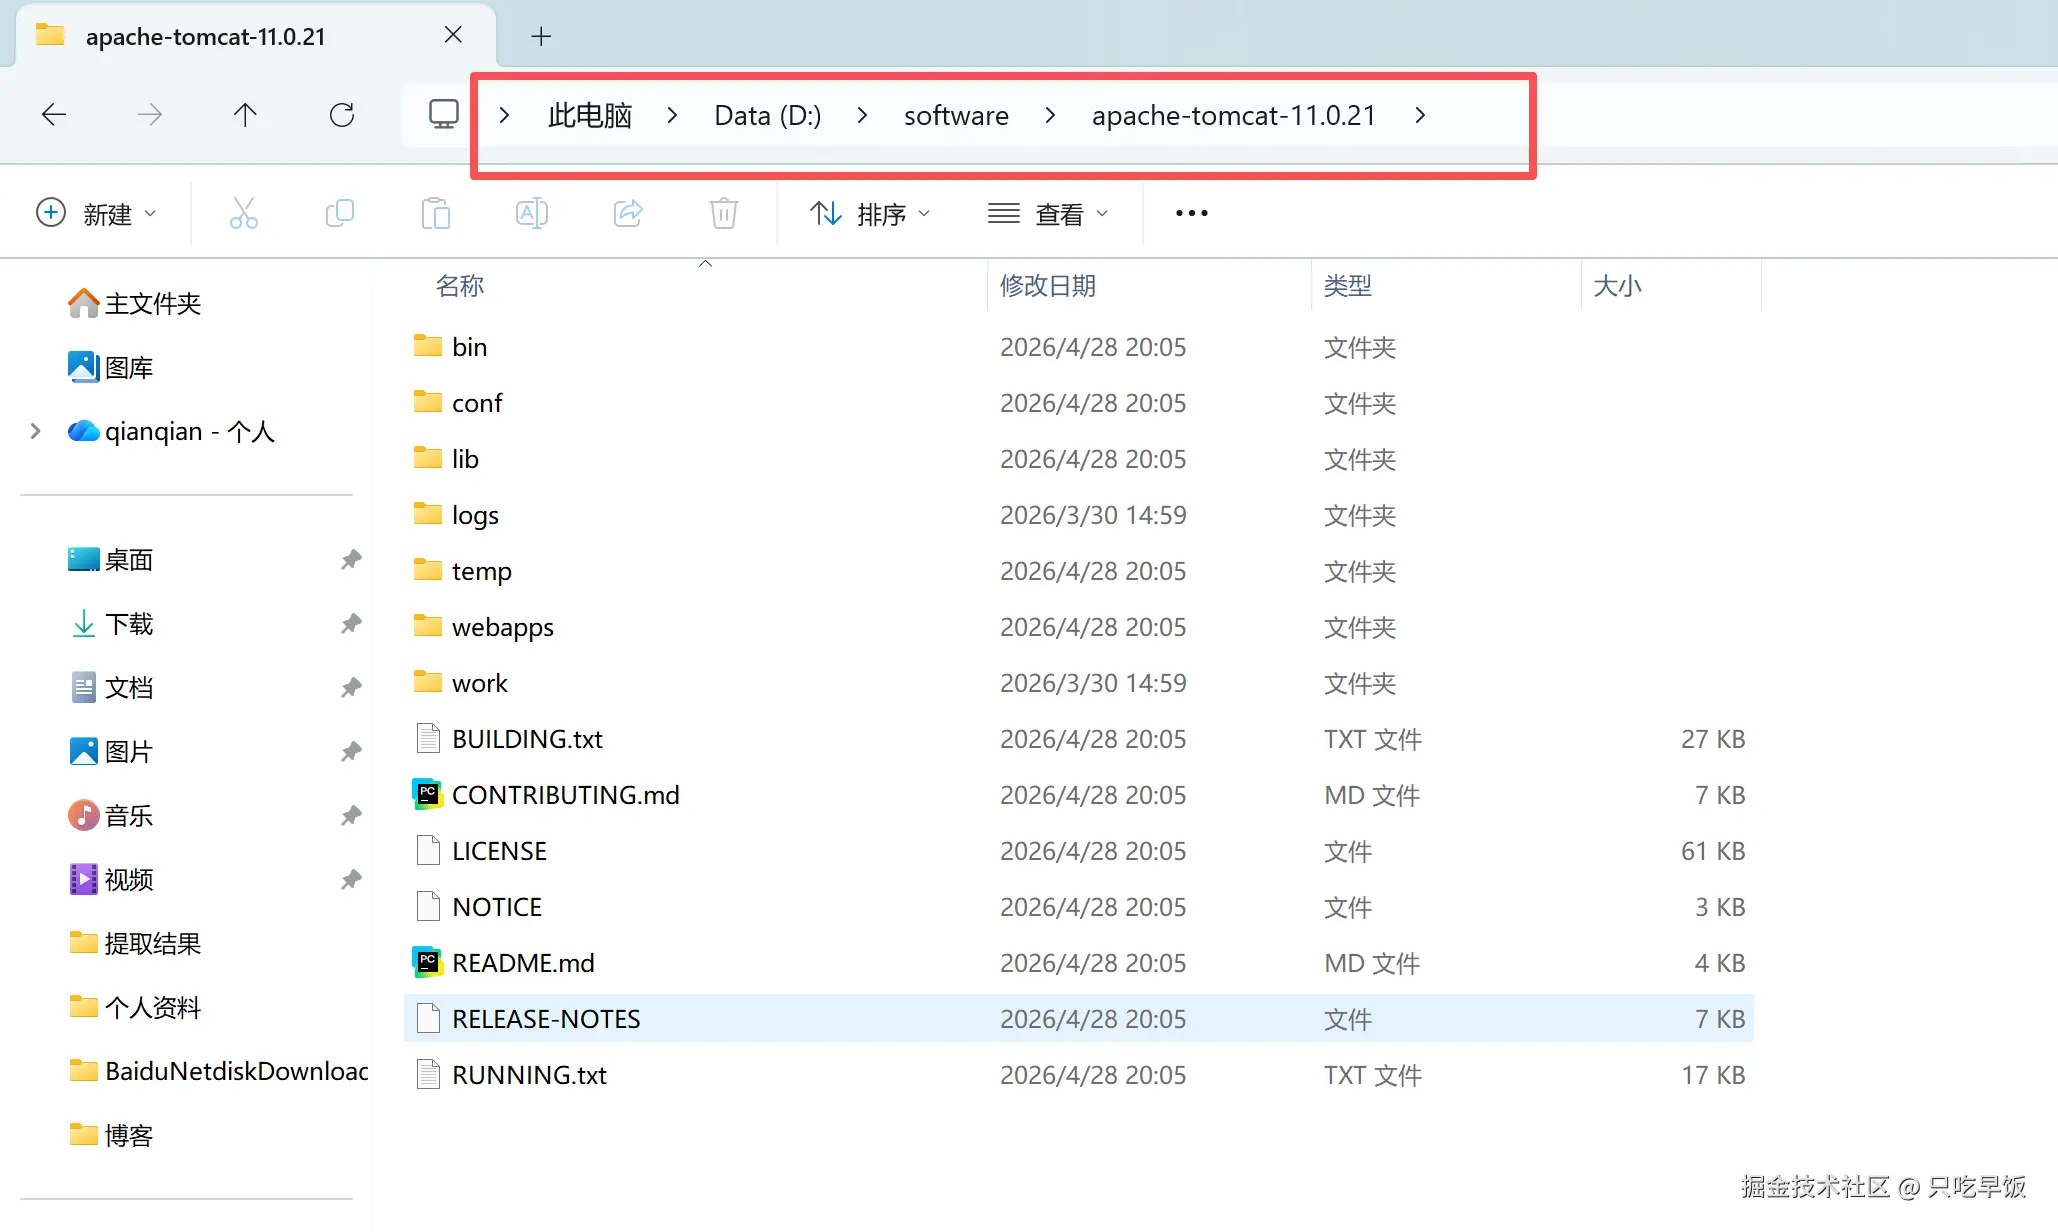The width and height of the screenshot is (2058, 1232).
Task: Open a new tab with plus button
Action: pyautogui.click(x=541, y=36)
